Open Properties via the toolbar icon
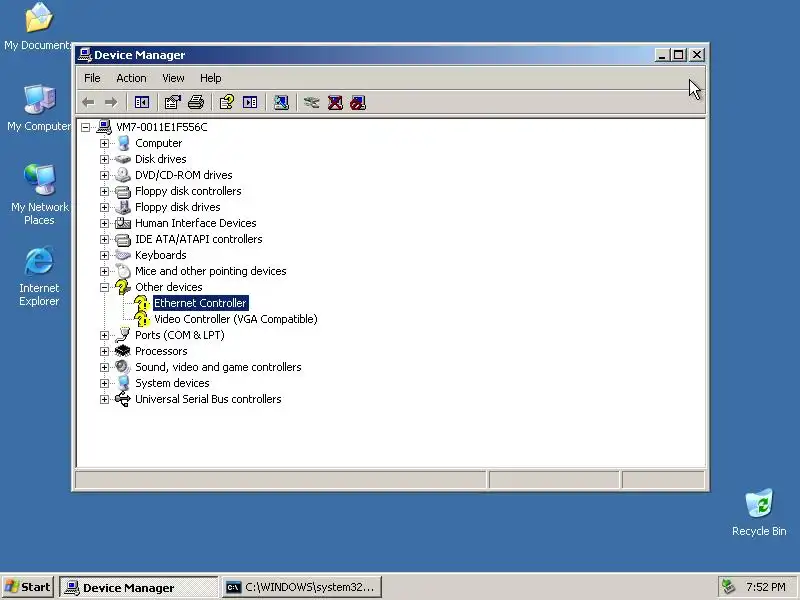The width and height of the screenshot is (800, 600). tap(172, 103)
